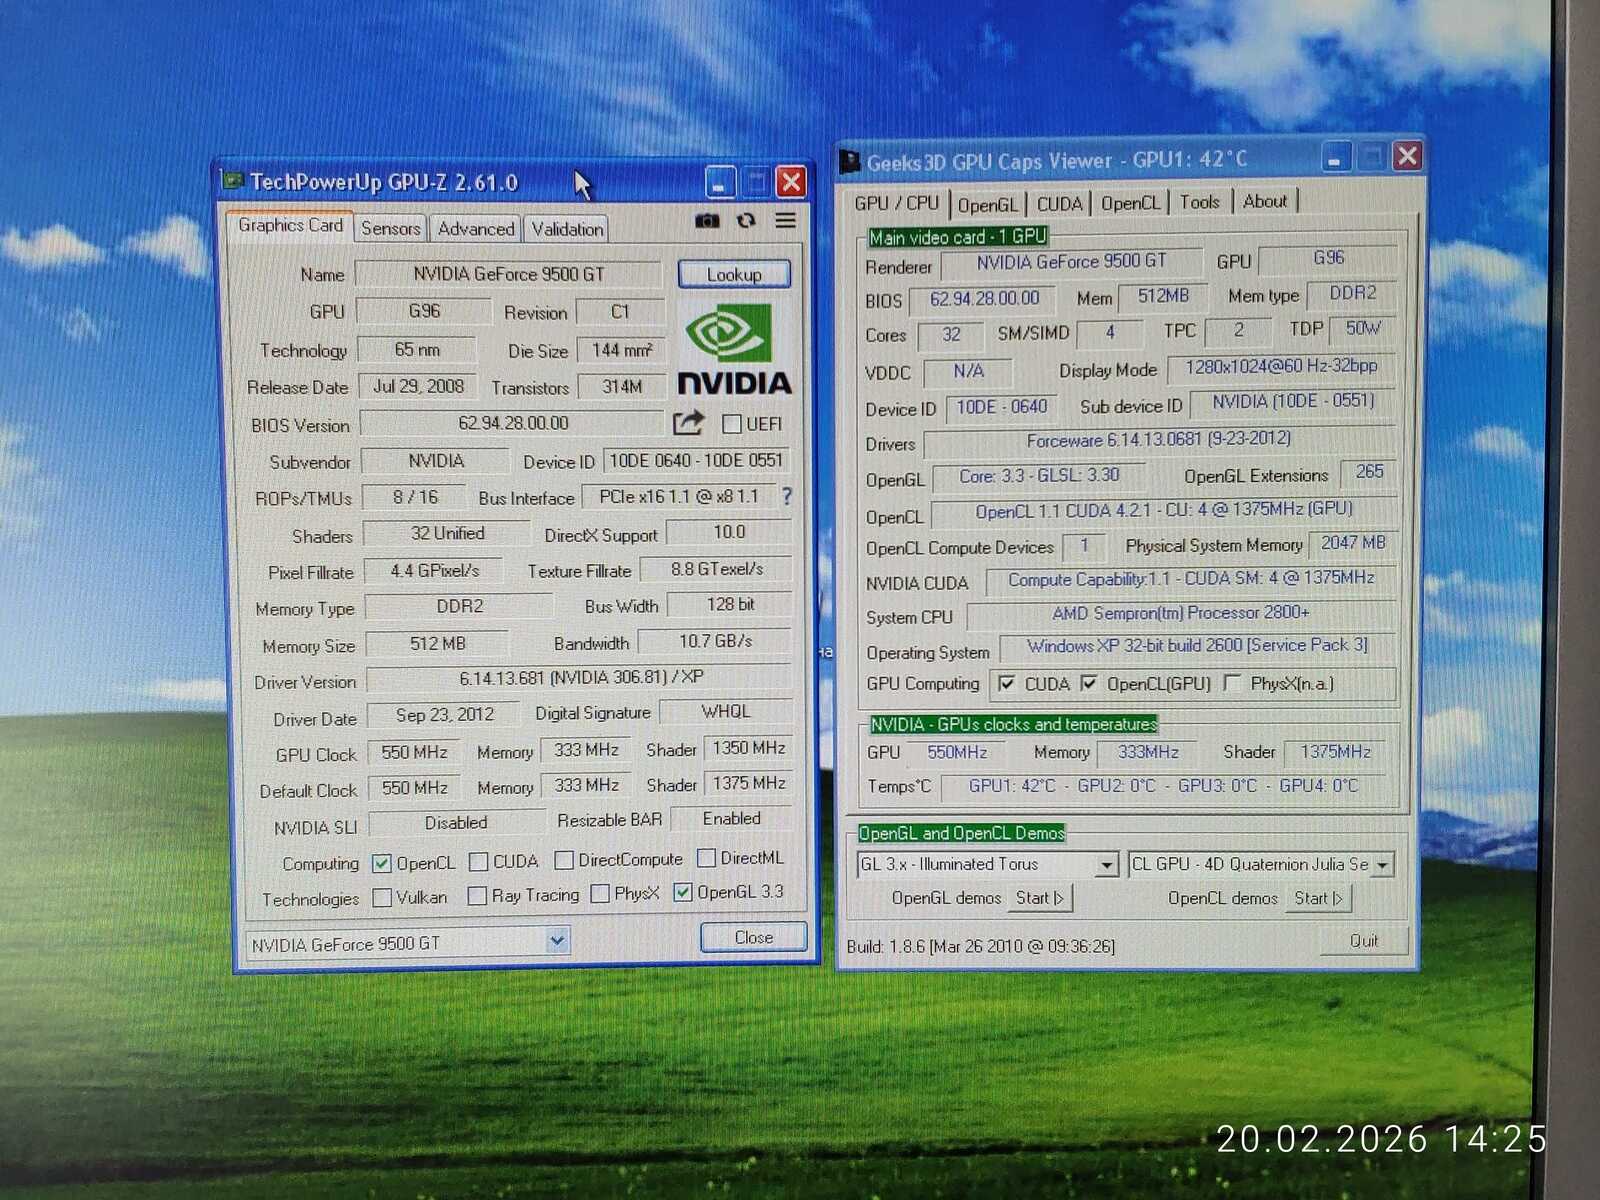Click the Renderer field in GPU Caps Viewer
The image size is (1600, 1200).
coord(1070,262)
